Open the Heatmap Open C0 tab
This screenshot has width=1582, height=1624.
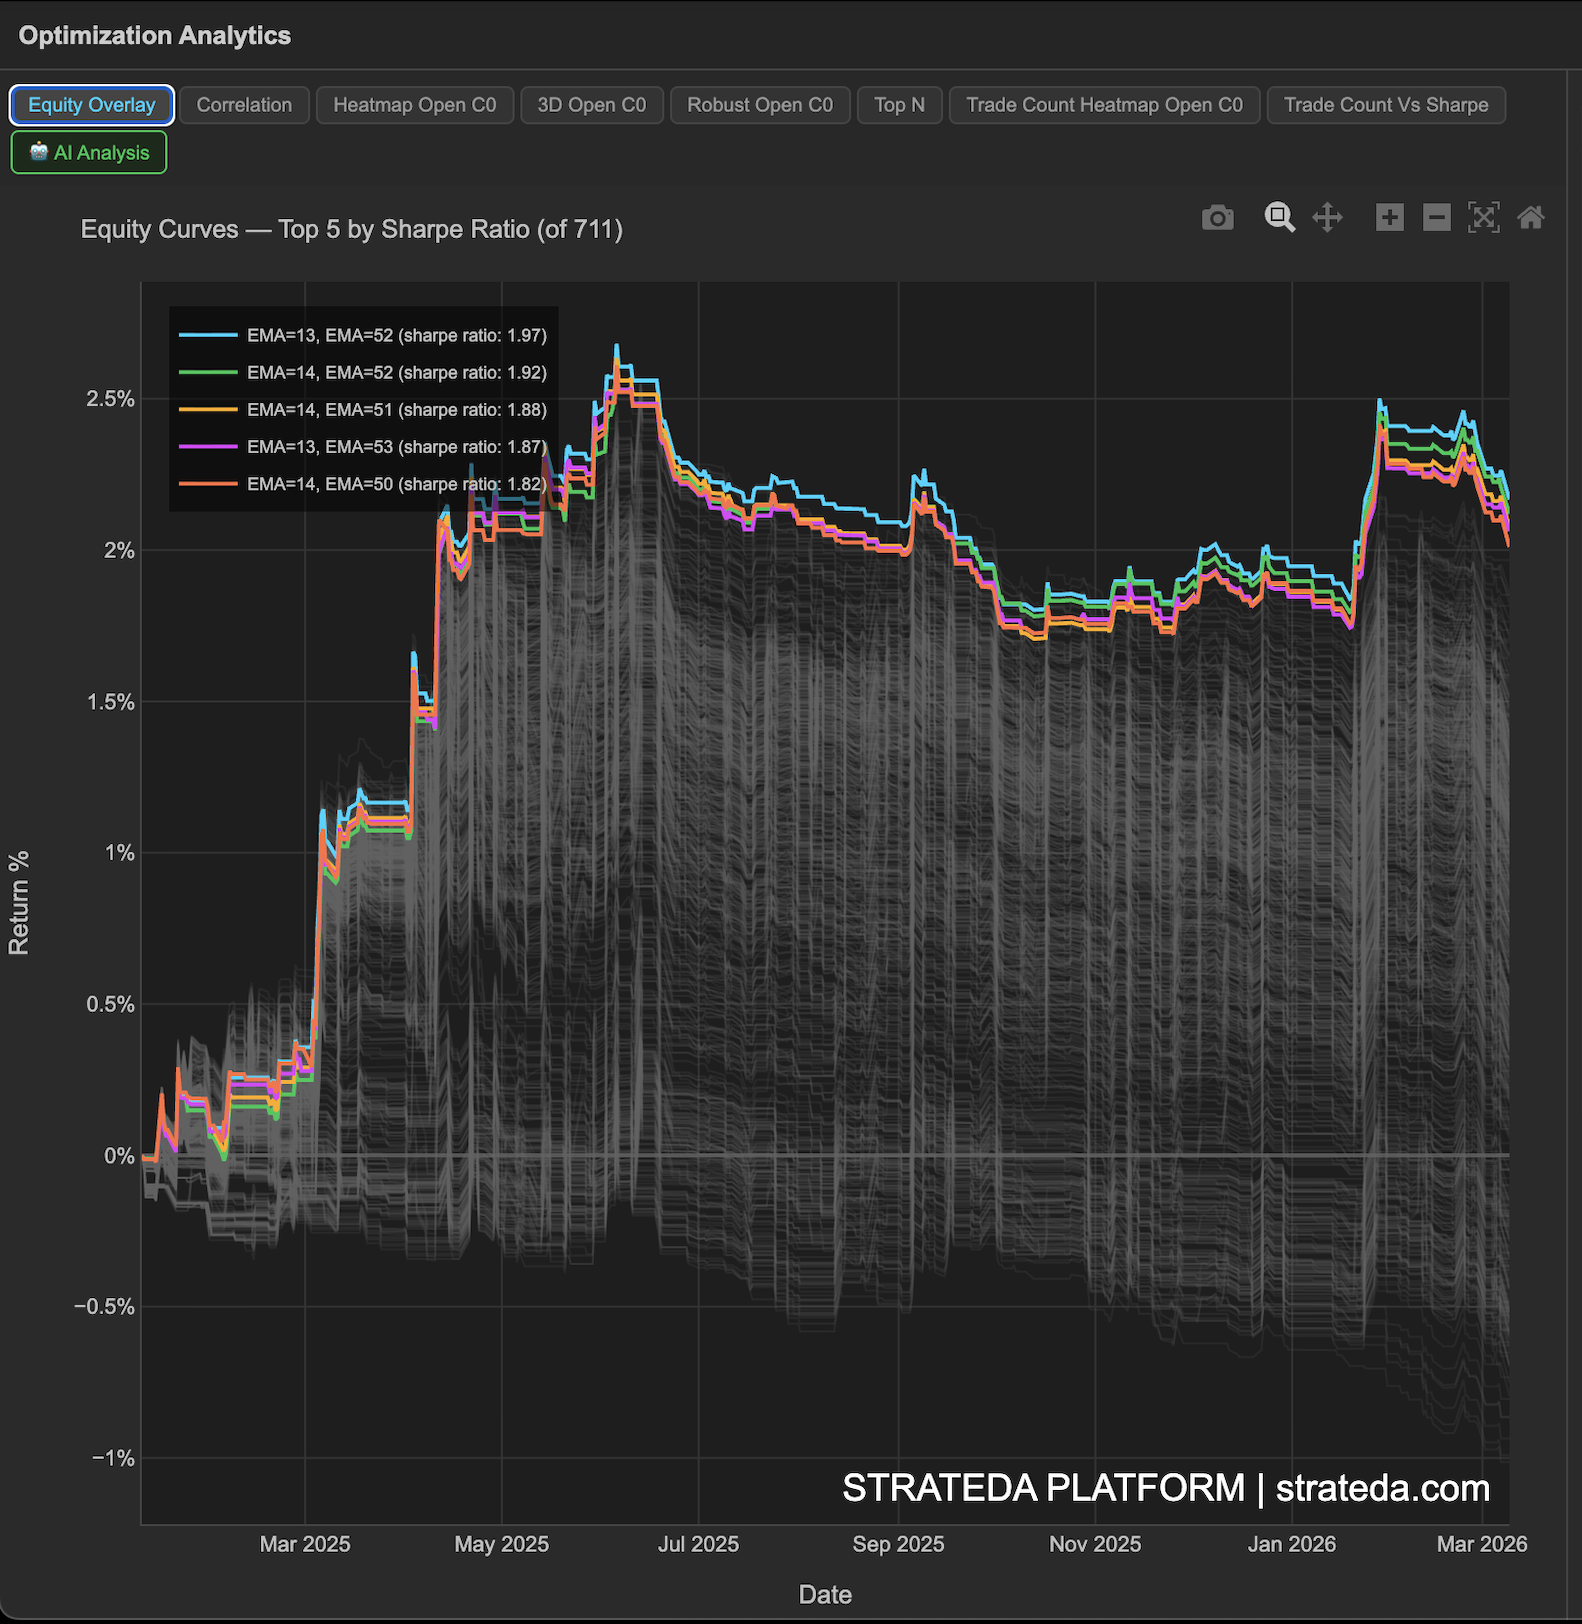[x=414, y=105]
